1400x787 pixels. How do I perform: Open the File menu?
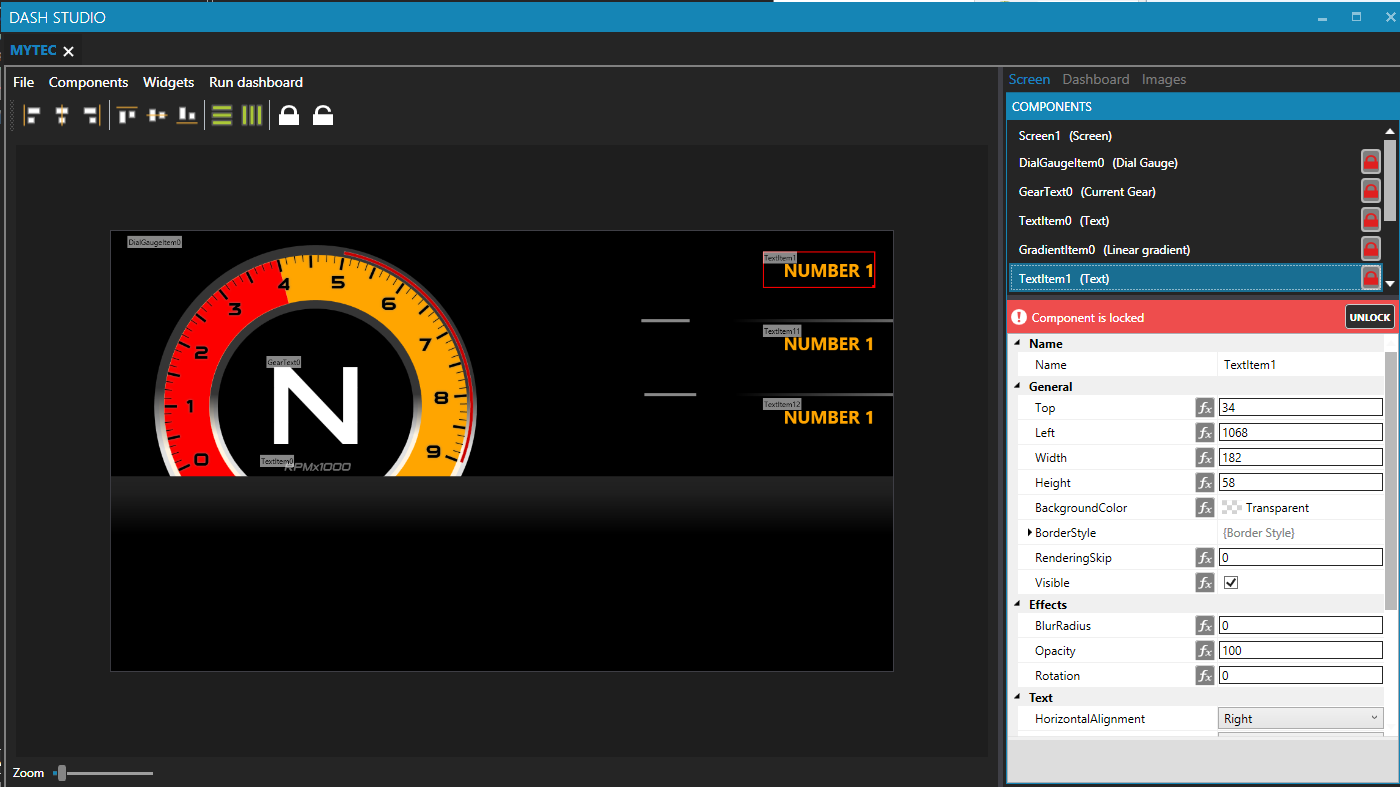tap(23, 82)
